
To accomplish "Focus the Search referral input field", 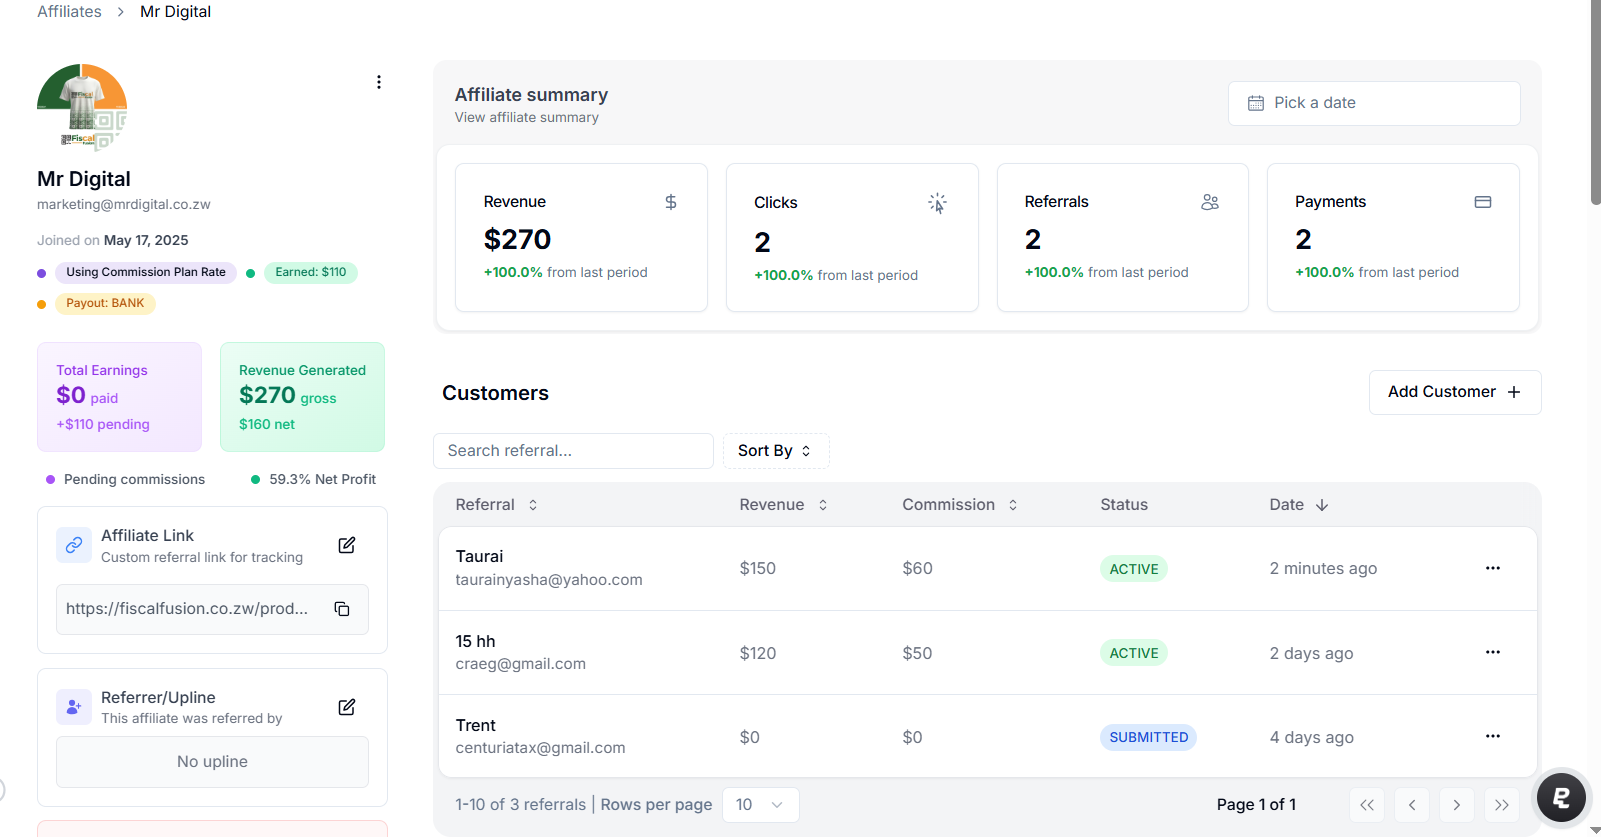I will point(573,451).
